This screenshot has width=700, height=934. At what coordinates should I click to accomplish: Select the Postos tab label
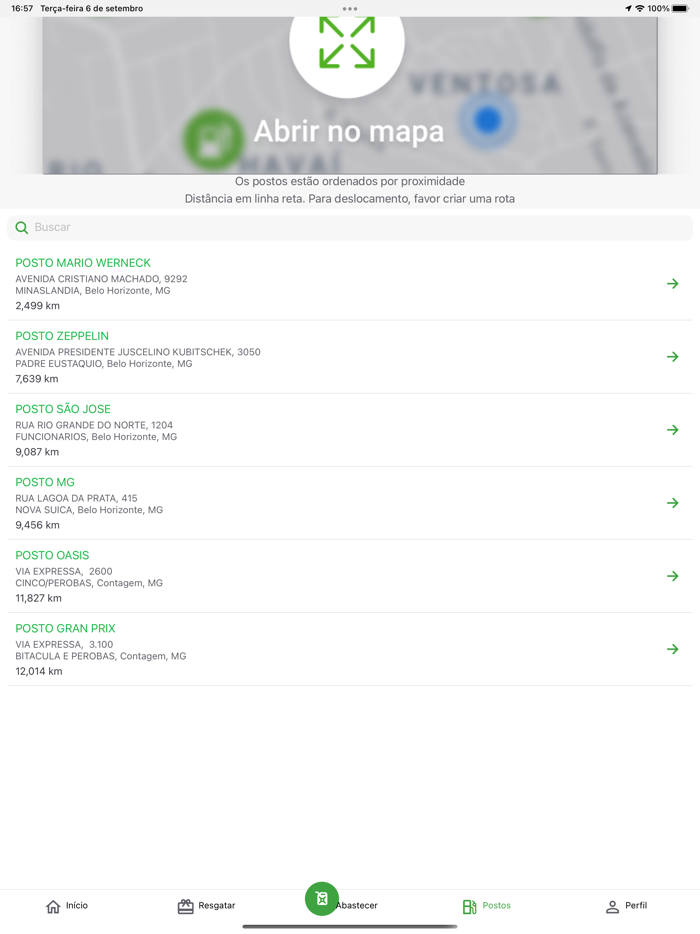tap(496, 905)
